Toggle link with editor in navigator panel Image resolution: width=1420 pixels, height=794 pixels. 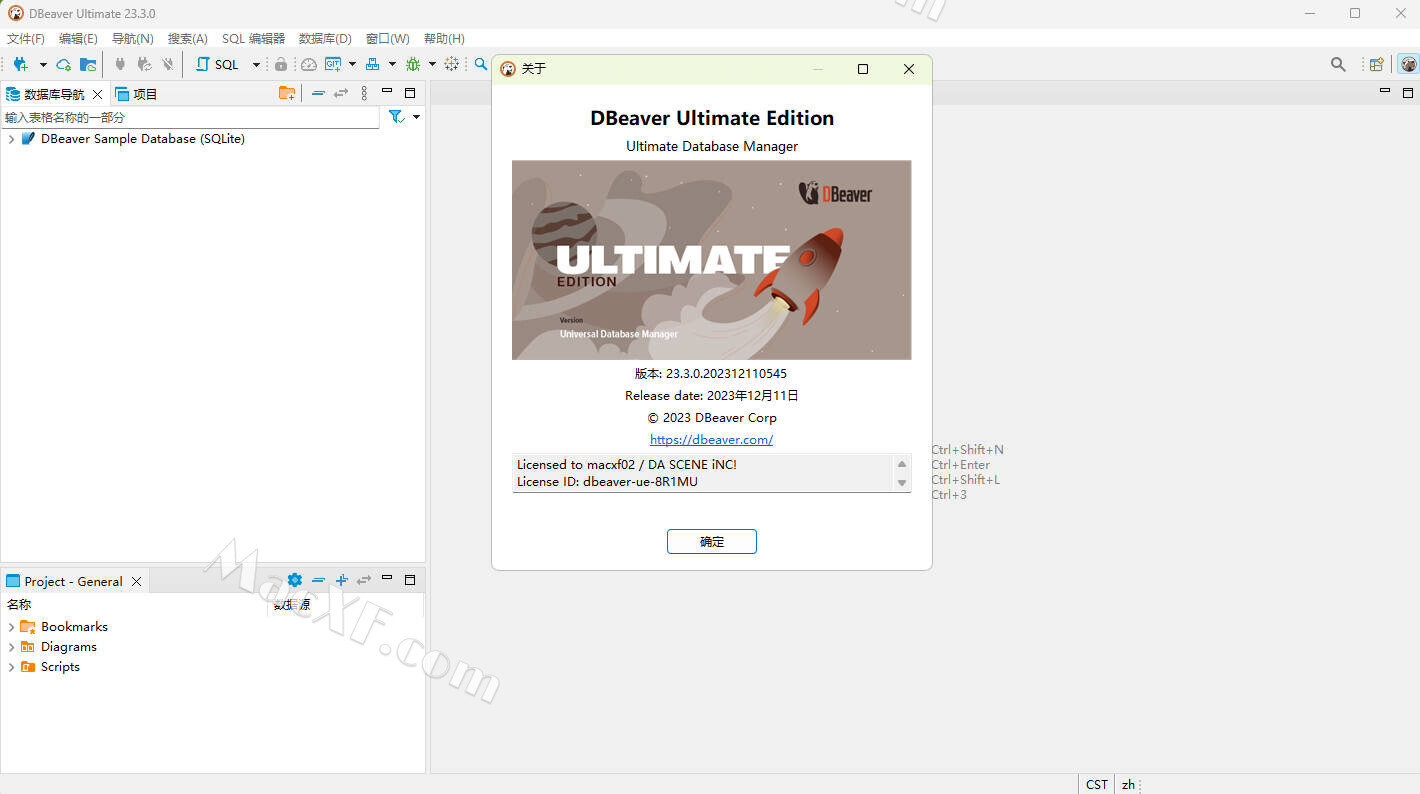point(341,93)
